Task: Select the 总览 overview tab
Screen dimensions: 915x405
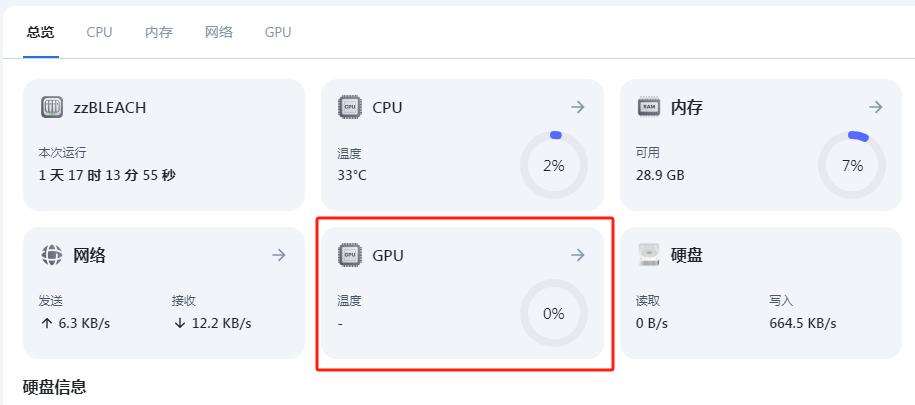Action: coord(41,32)
